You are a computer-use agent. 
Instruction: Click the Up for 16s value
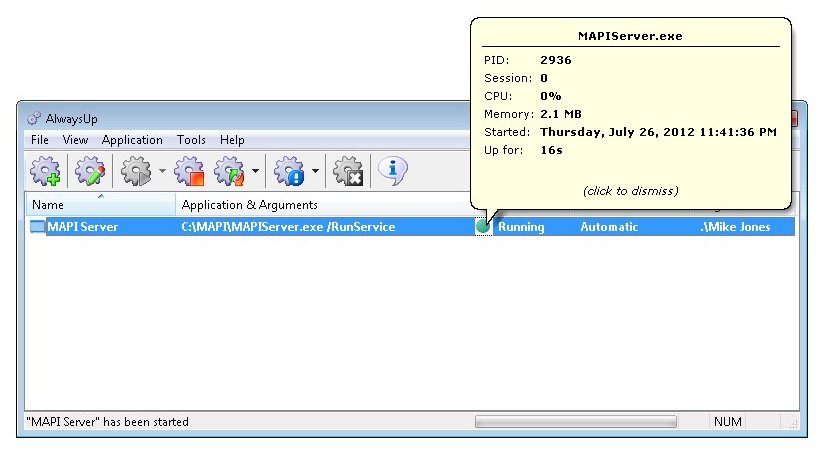[x=551, y=150]
